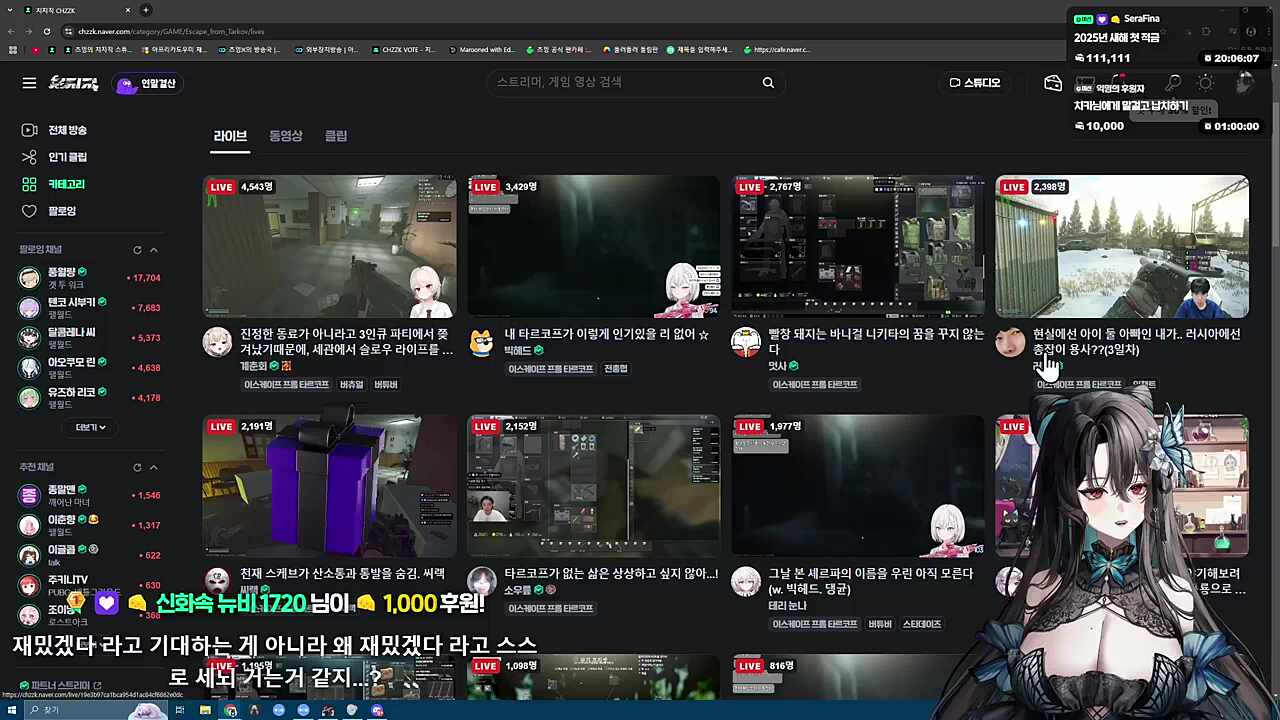The height and width of the screenshot is (720, 1280).
Task: Open a new browser tab
Action: (146, 10)
